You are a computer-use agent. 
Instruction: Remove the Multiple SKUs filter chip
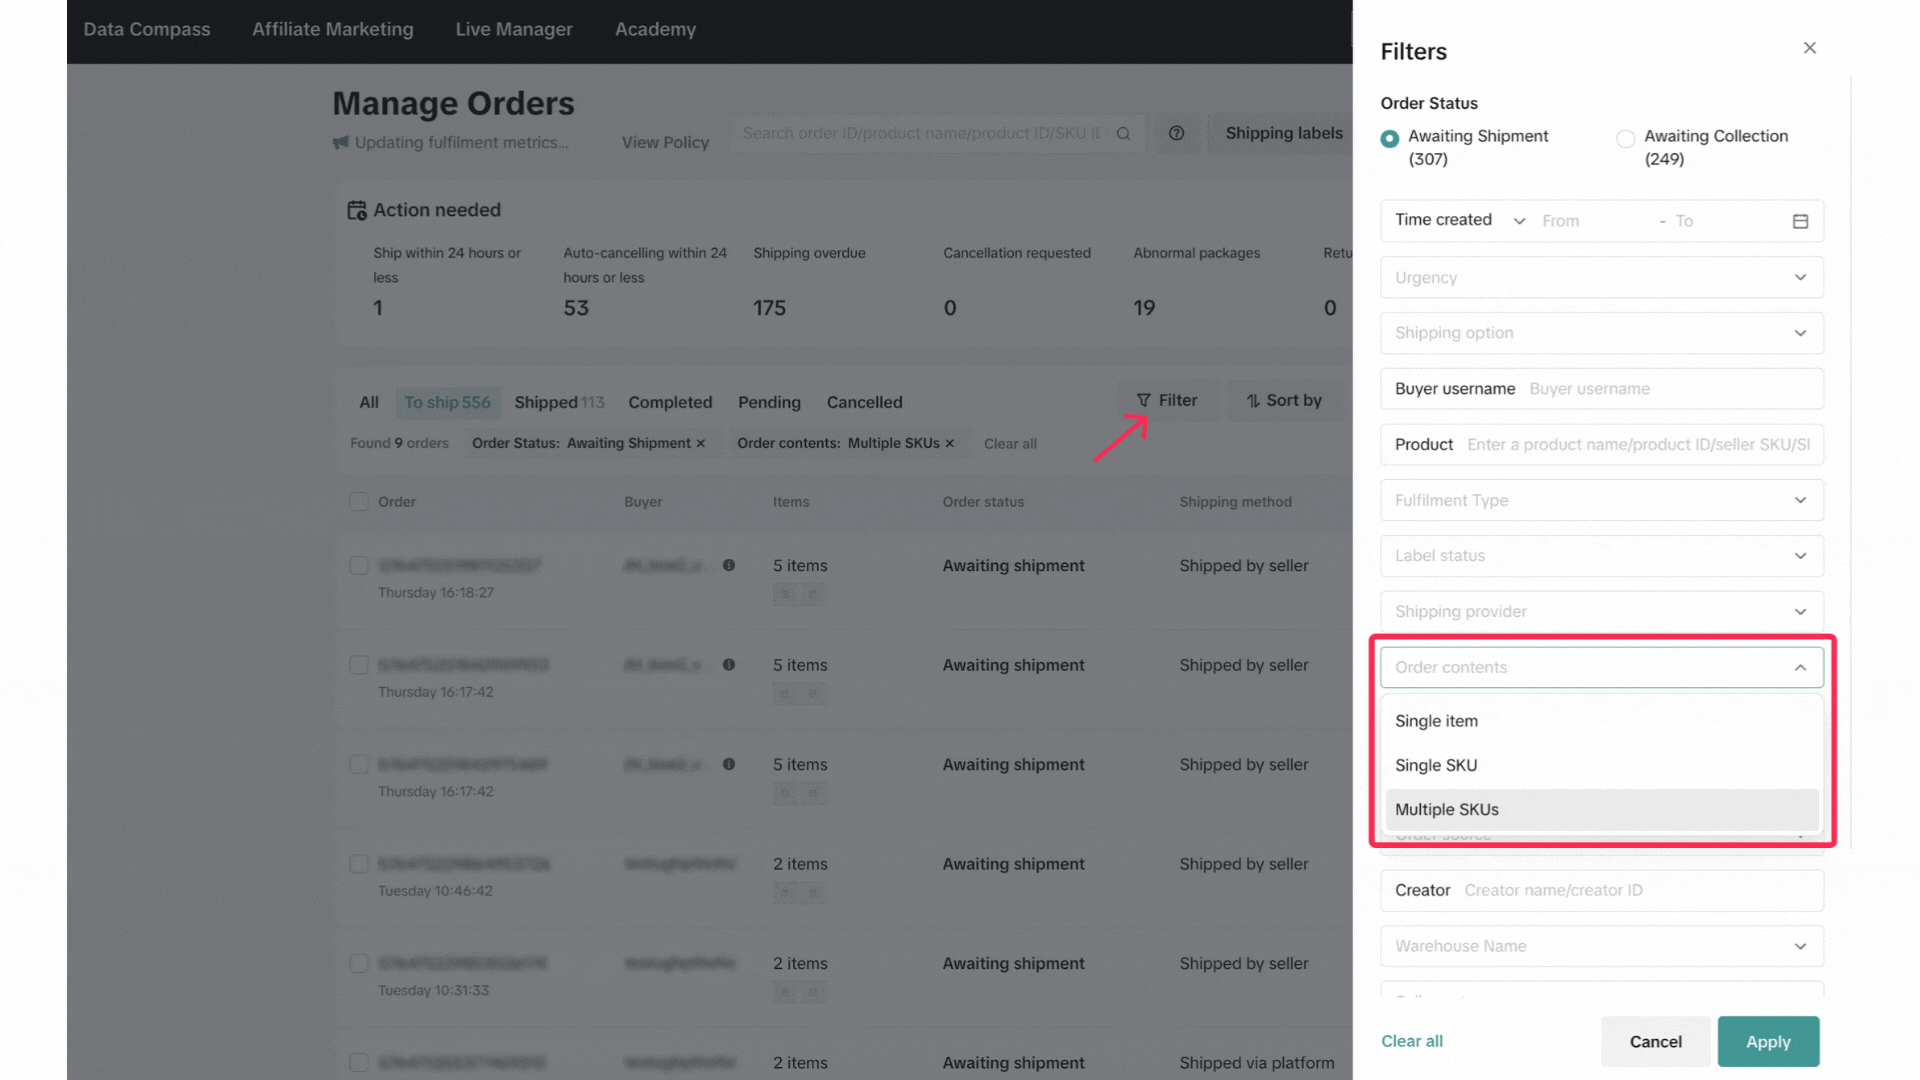(x=949, y=443)
